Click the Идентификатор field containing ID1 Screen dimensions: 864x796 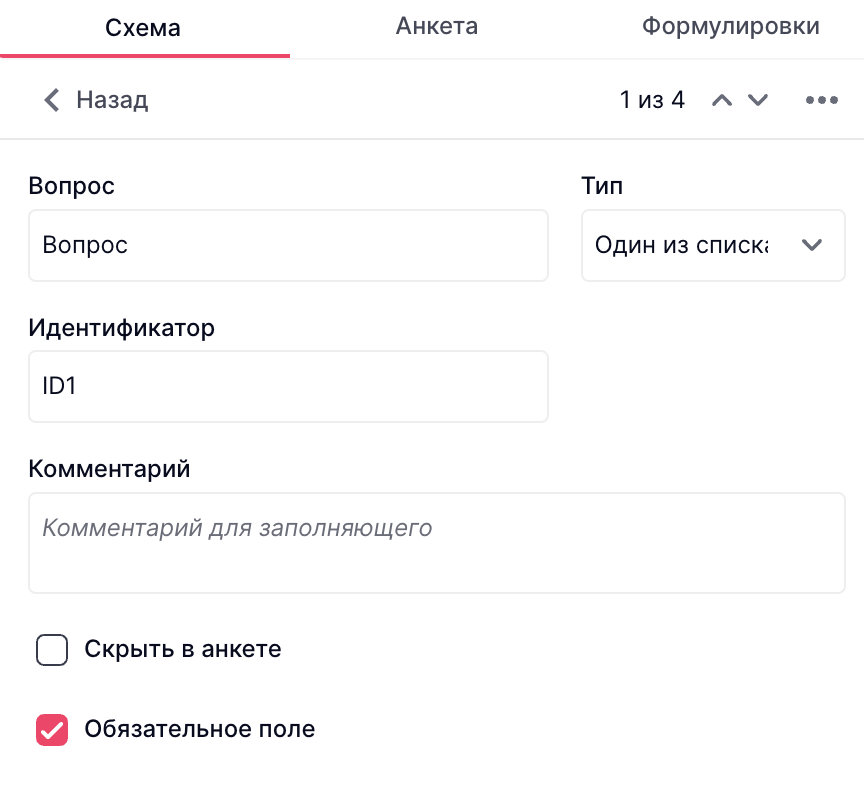coord(288,386)
